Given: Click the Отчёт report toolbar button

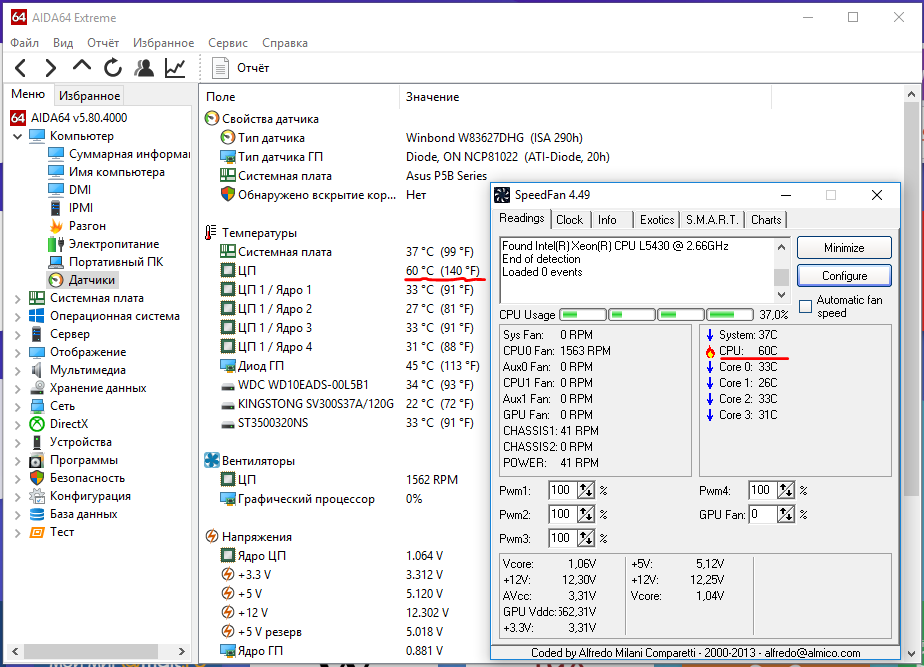Looking at the screenshot, I should 240,68.
